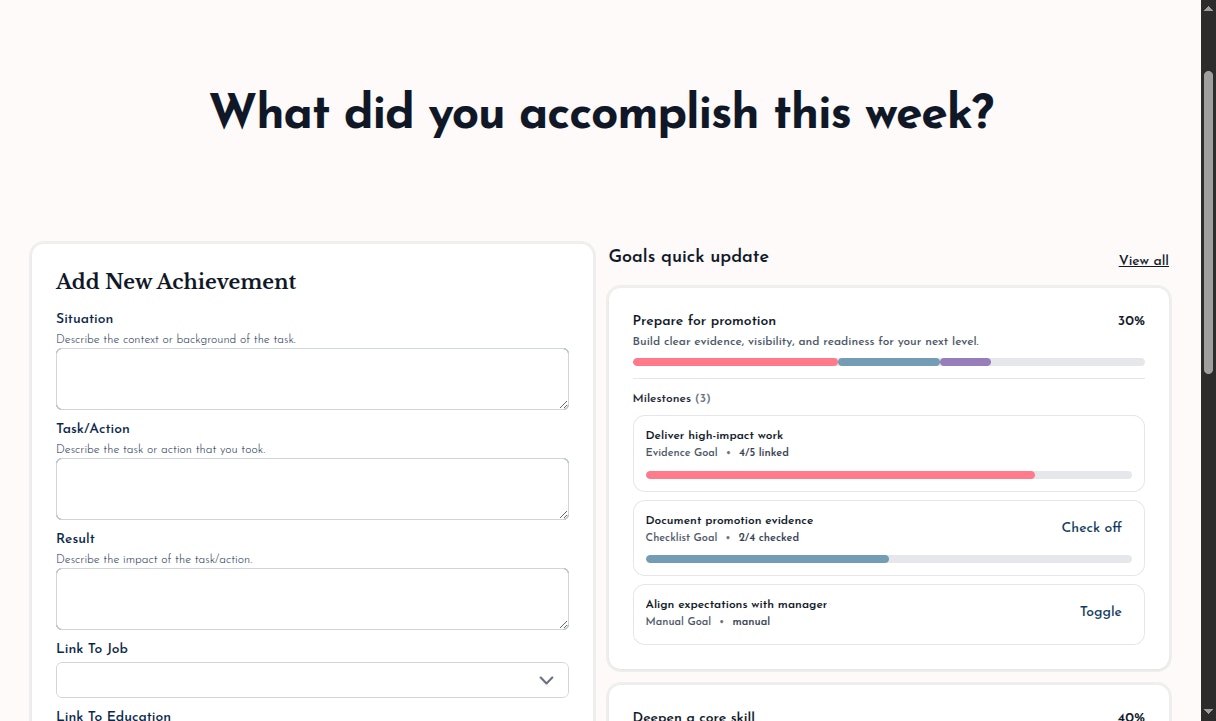Click the Result textarea resize corner
This screenshot has height=721, width=1216.
(563, 624)
